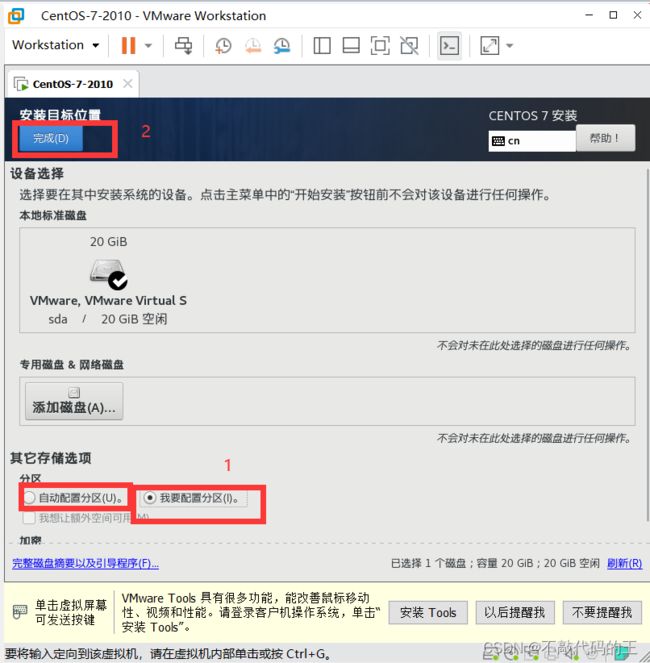This screenshot has width=650, height=663.
Task: Revert to the previous snapshot
Action: tap(253, 45)
